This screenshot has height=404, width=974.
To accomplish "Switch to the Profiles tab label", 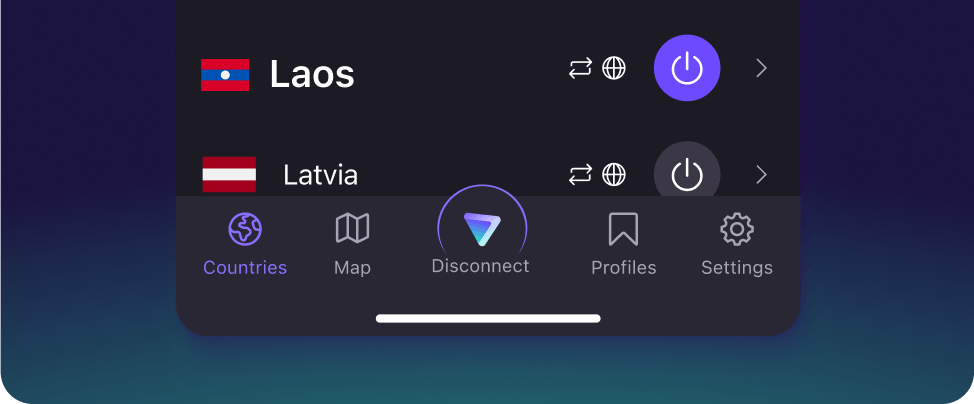I will 624,268.
